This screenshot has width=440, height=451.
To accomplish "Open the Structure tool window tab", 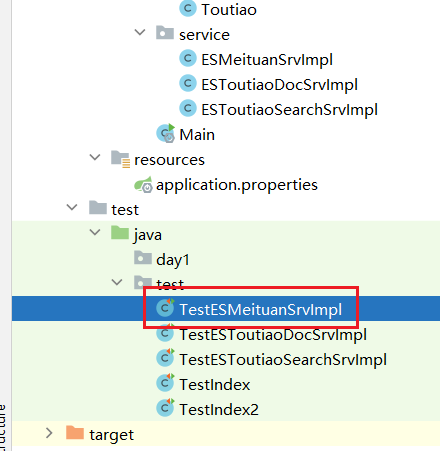I will click(3, 428).
